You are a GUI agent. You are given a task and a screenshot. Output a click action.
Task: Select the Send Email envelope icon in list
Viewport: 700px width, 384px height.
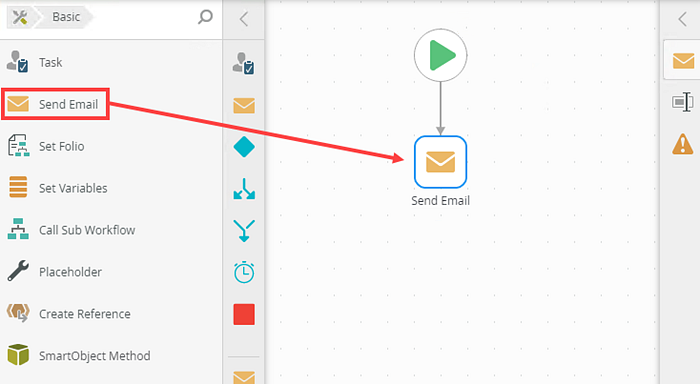click(18, 104)
